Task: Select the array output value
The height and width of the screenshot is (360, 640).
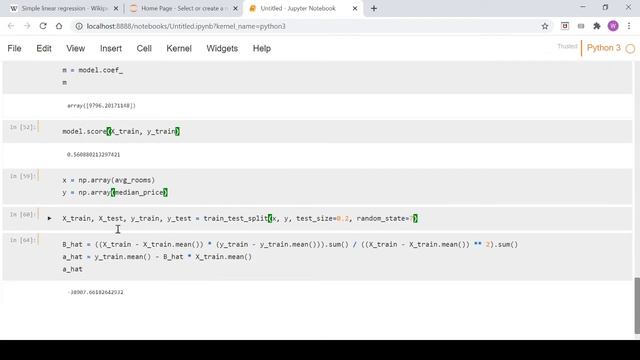Action: (x=101, y=106)
